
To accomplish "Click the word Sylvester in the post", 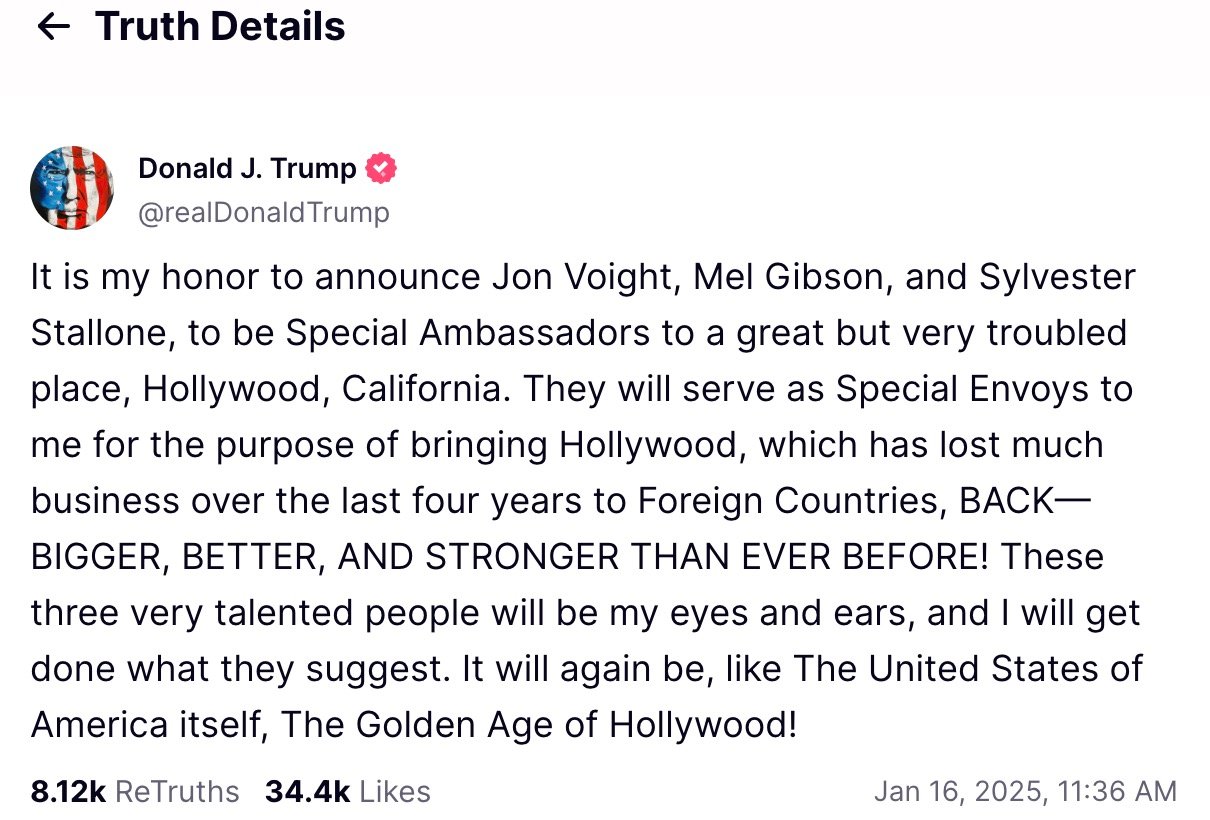I will click(1057, 277).
